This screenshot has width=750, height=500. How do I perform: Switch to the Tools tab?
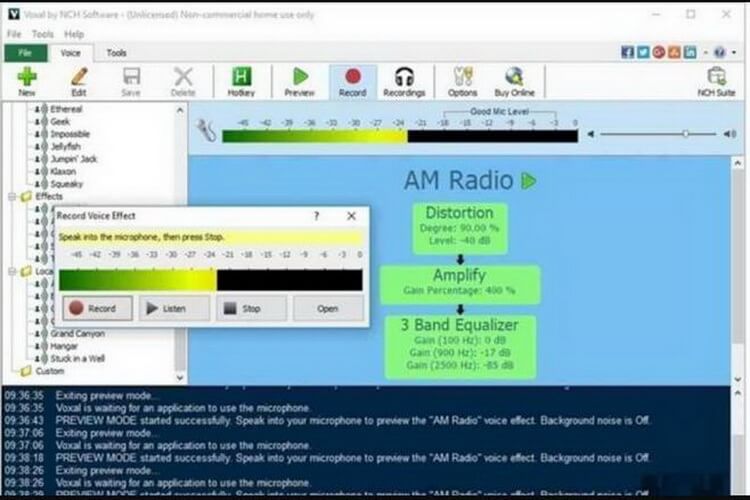117,52
